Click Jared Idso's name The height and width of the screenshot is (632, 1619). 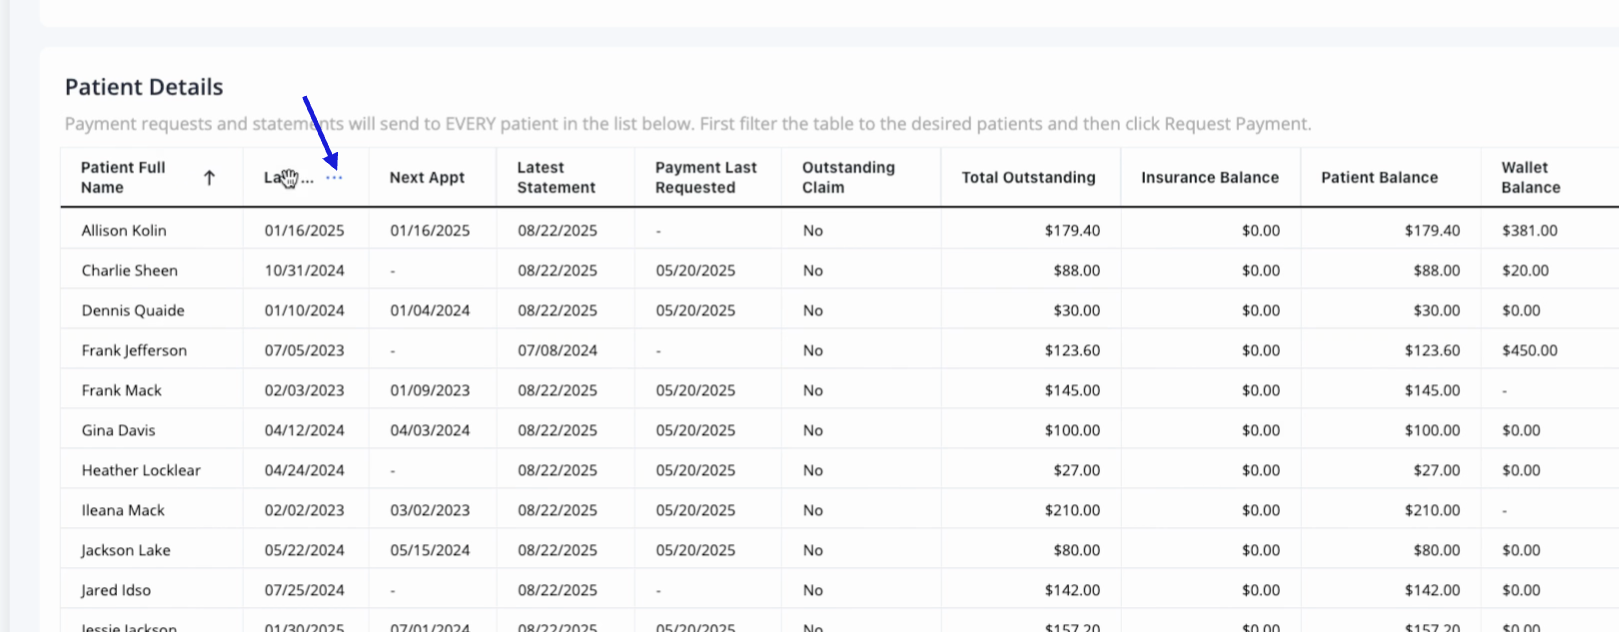pyautogui.click(x=116, y=591)
